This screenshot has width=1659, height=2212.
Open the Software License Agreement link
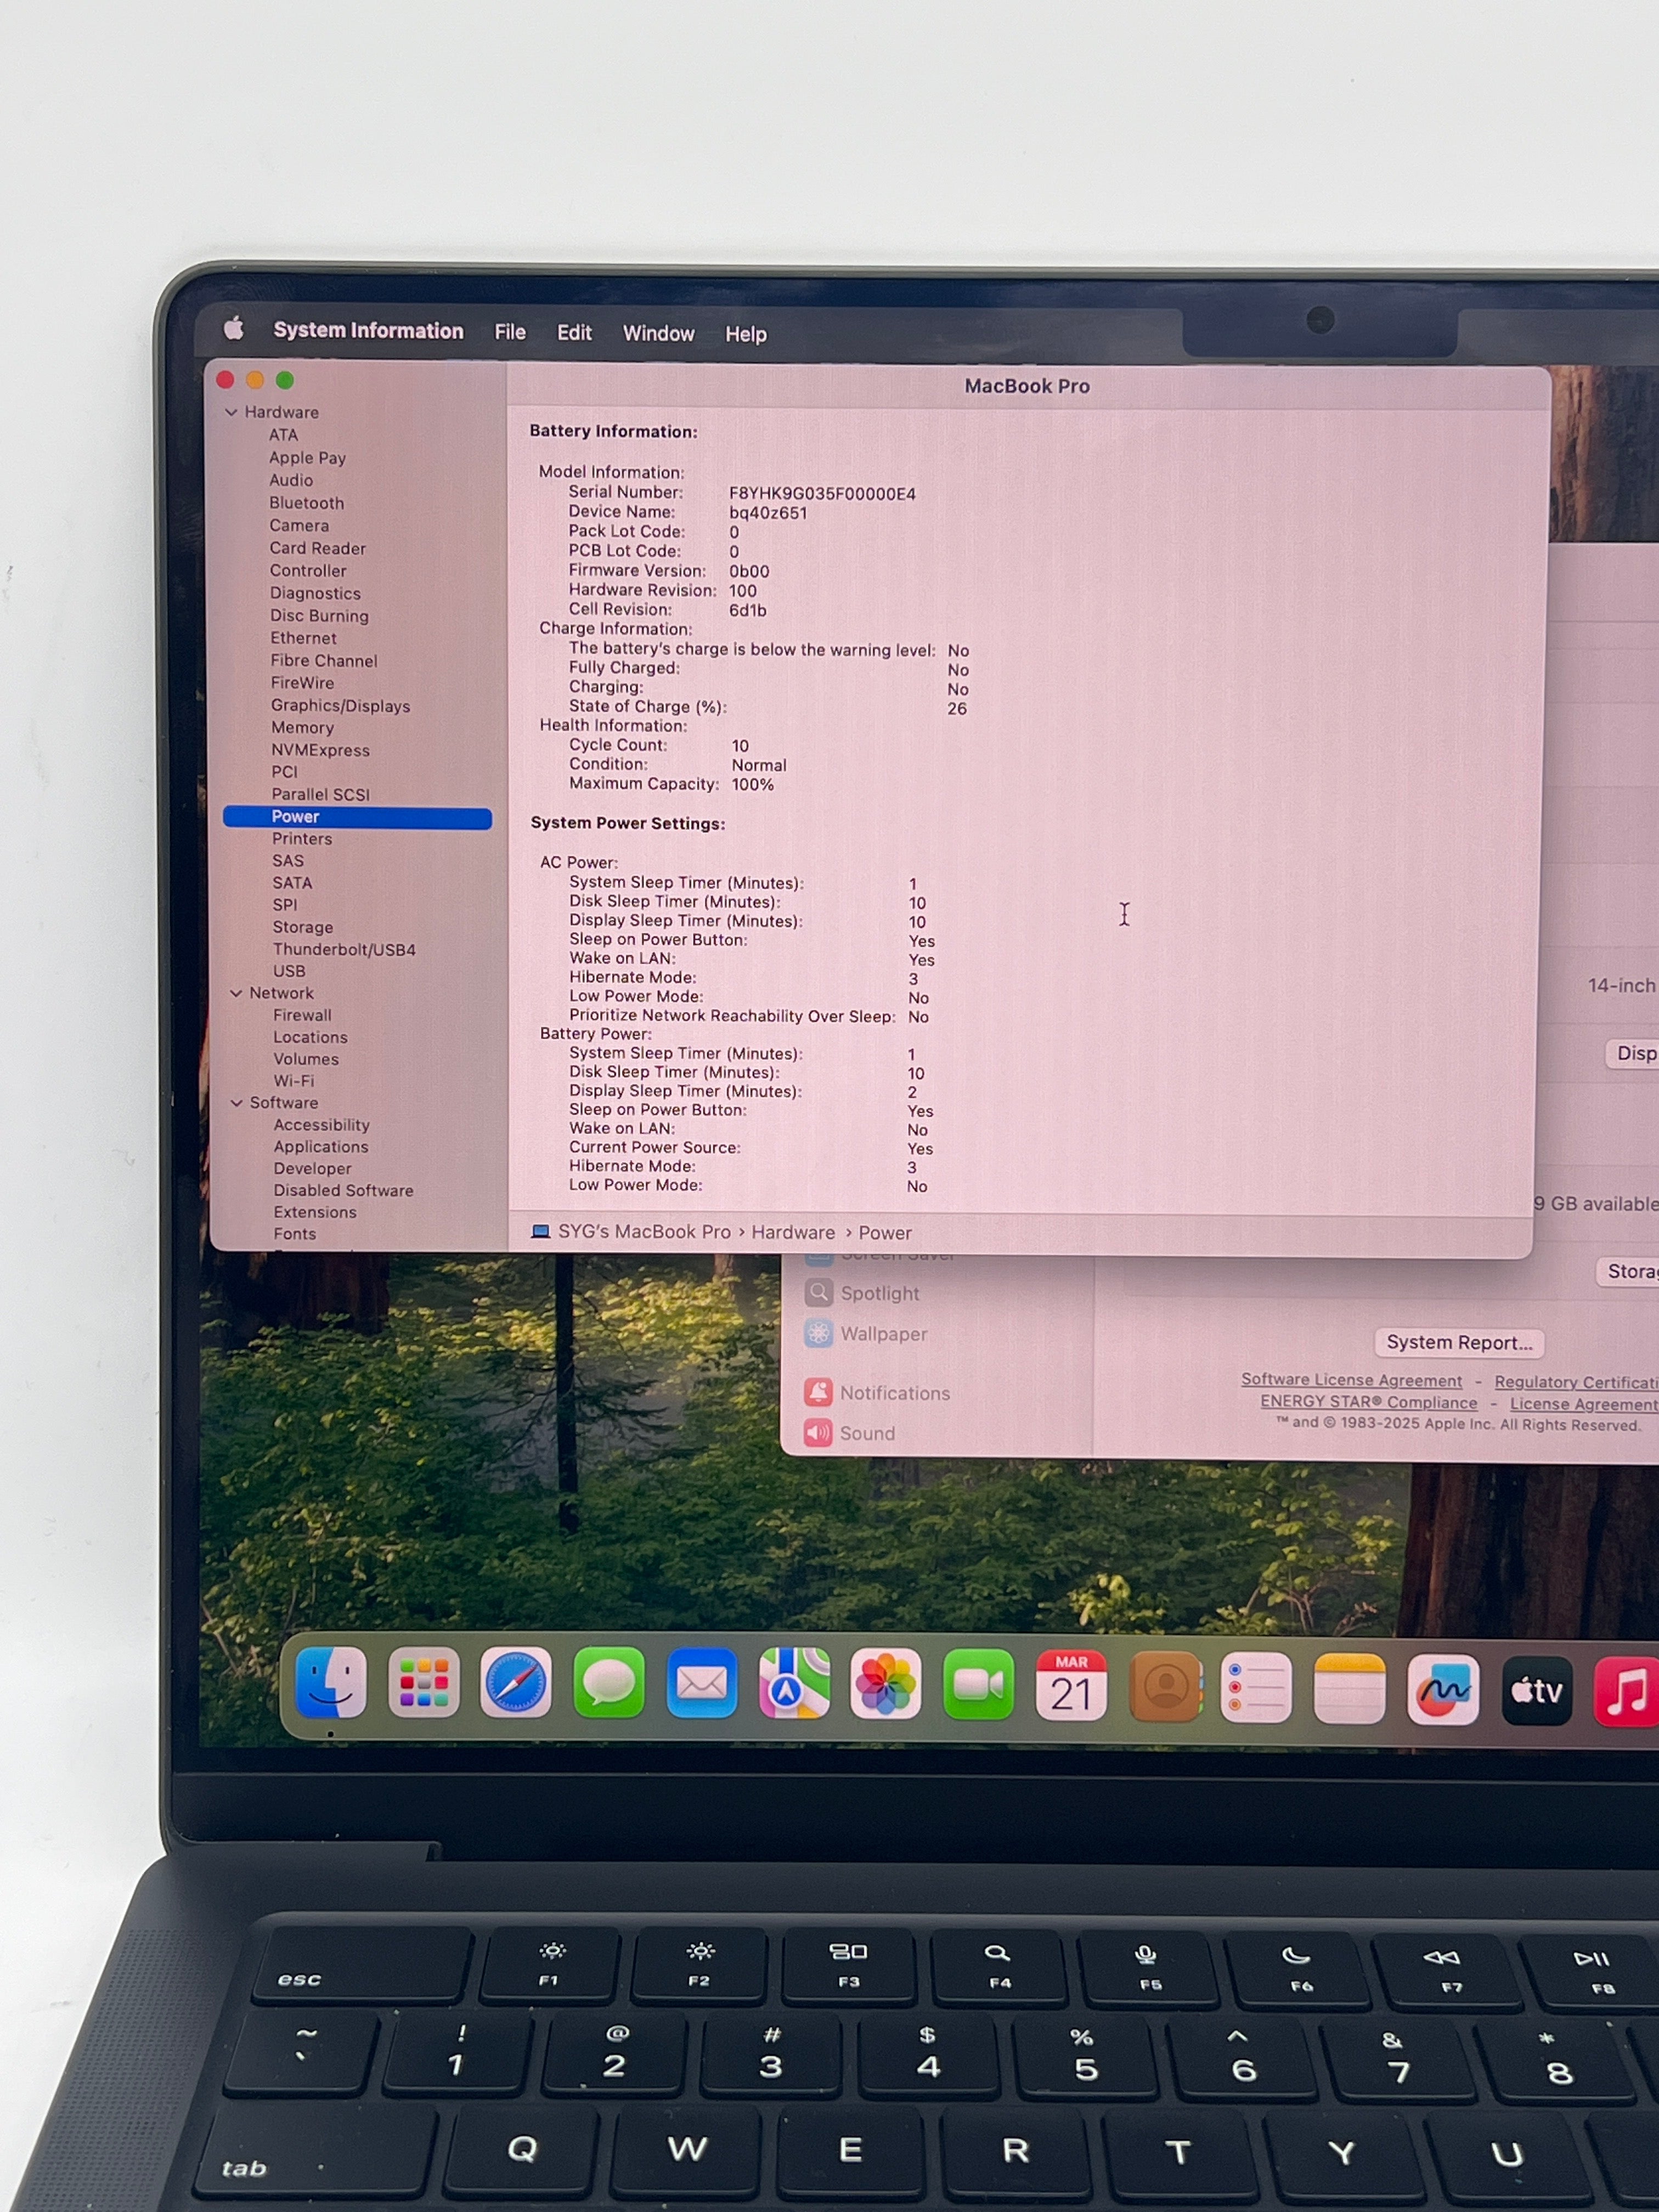[1351, 1380]
